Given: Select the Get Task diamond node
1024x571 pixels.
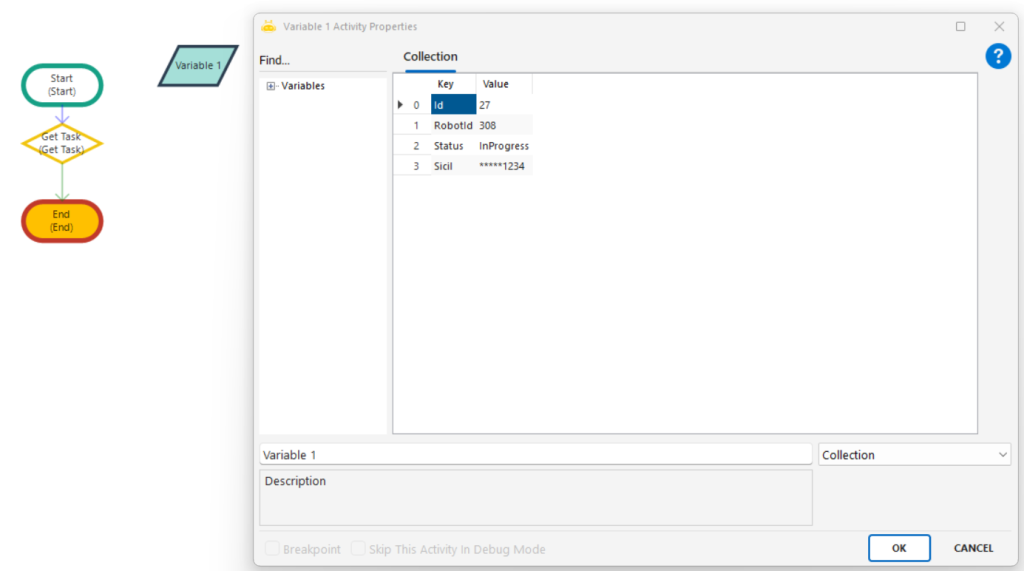Looking at the screenshot, I should click(62, 143).
